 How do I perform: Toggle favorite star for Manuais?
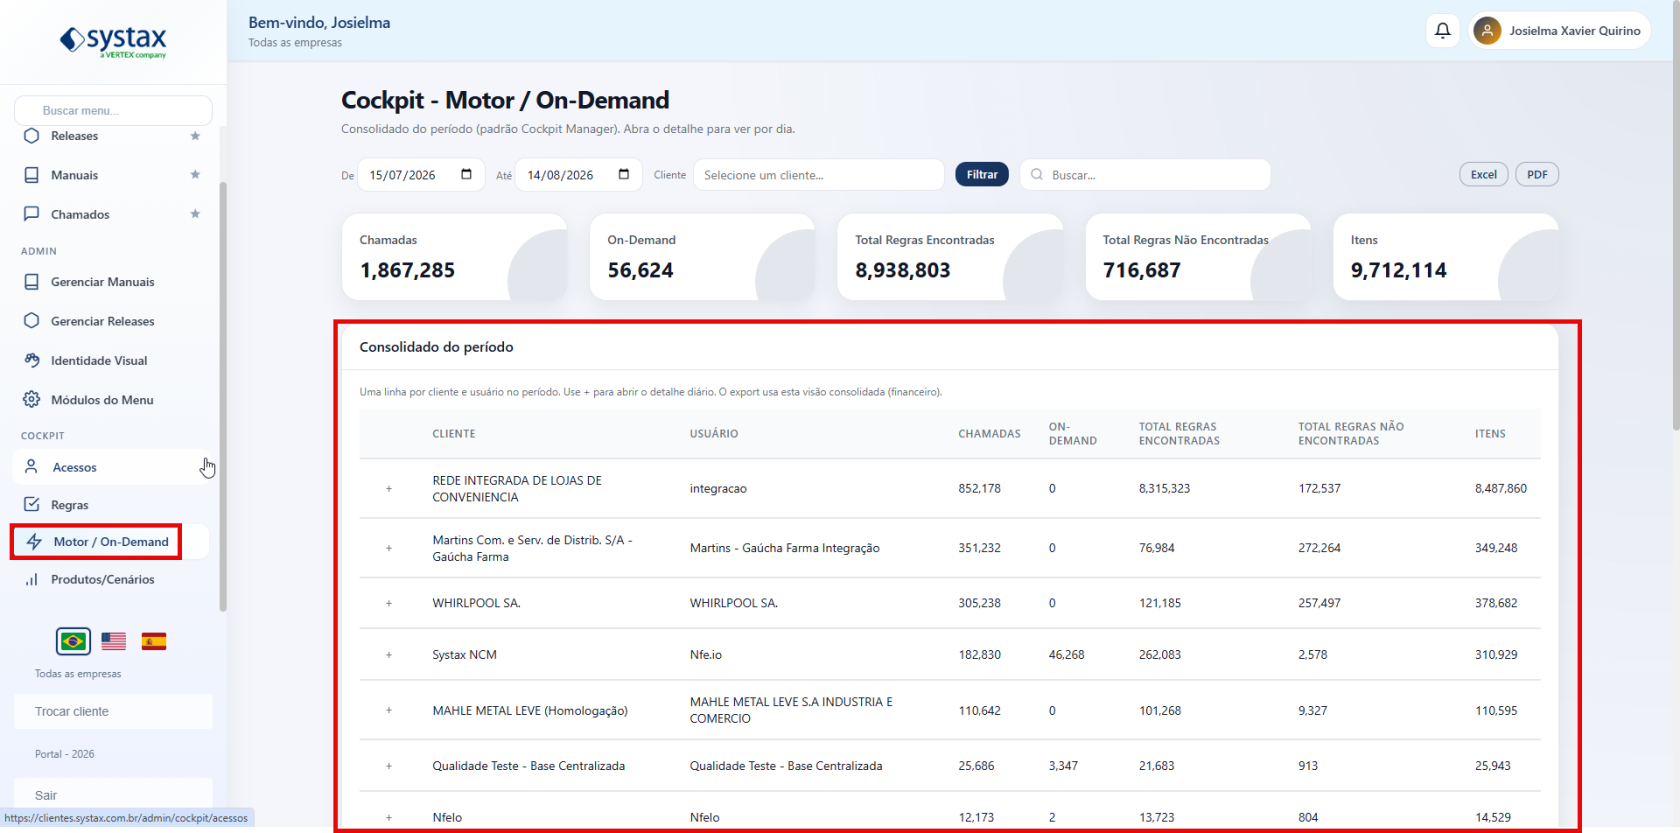coord(195,175)
